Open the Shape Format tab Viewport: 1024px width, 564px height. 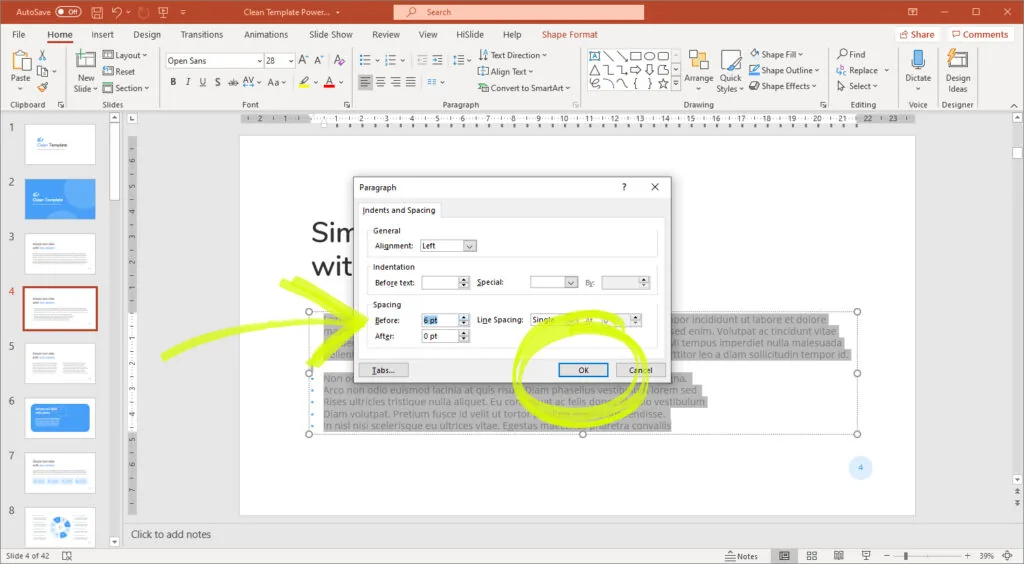click(x=569, y=35)
